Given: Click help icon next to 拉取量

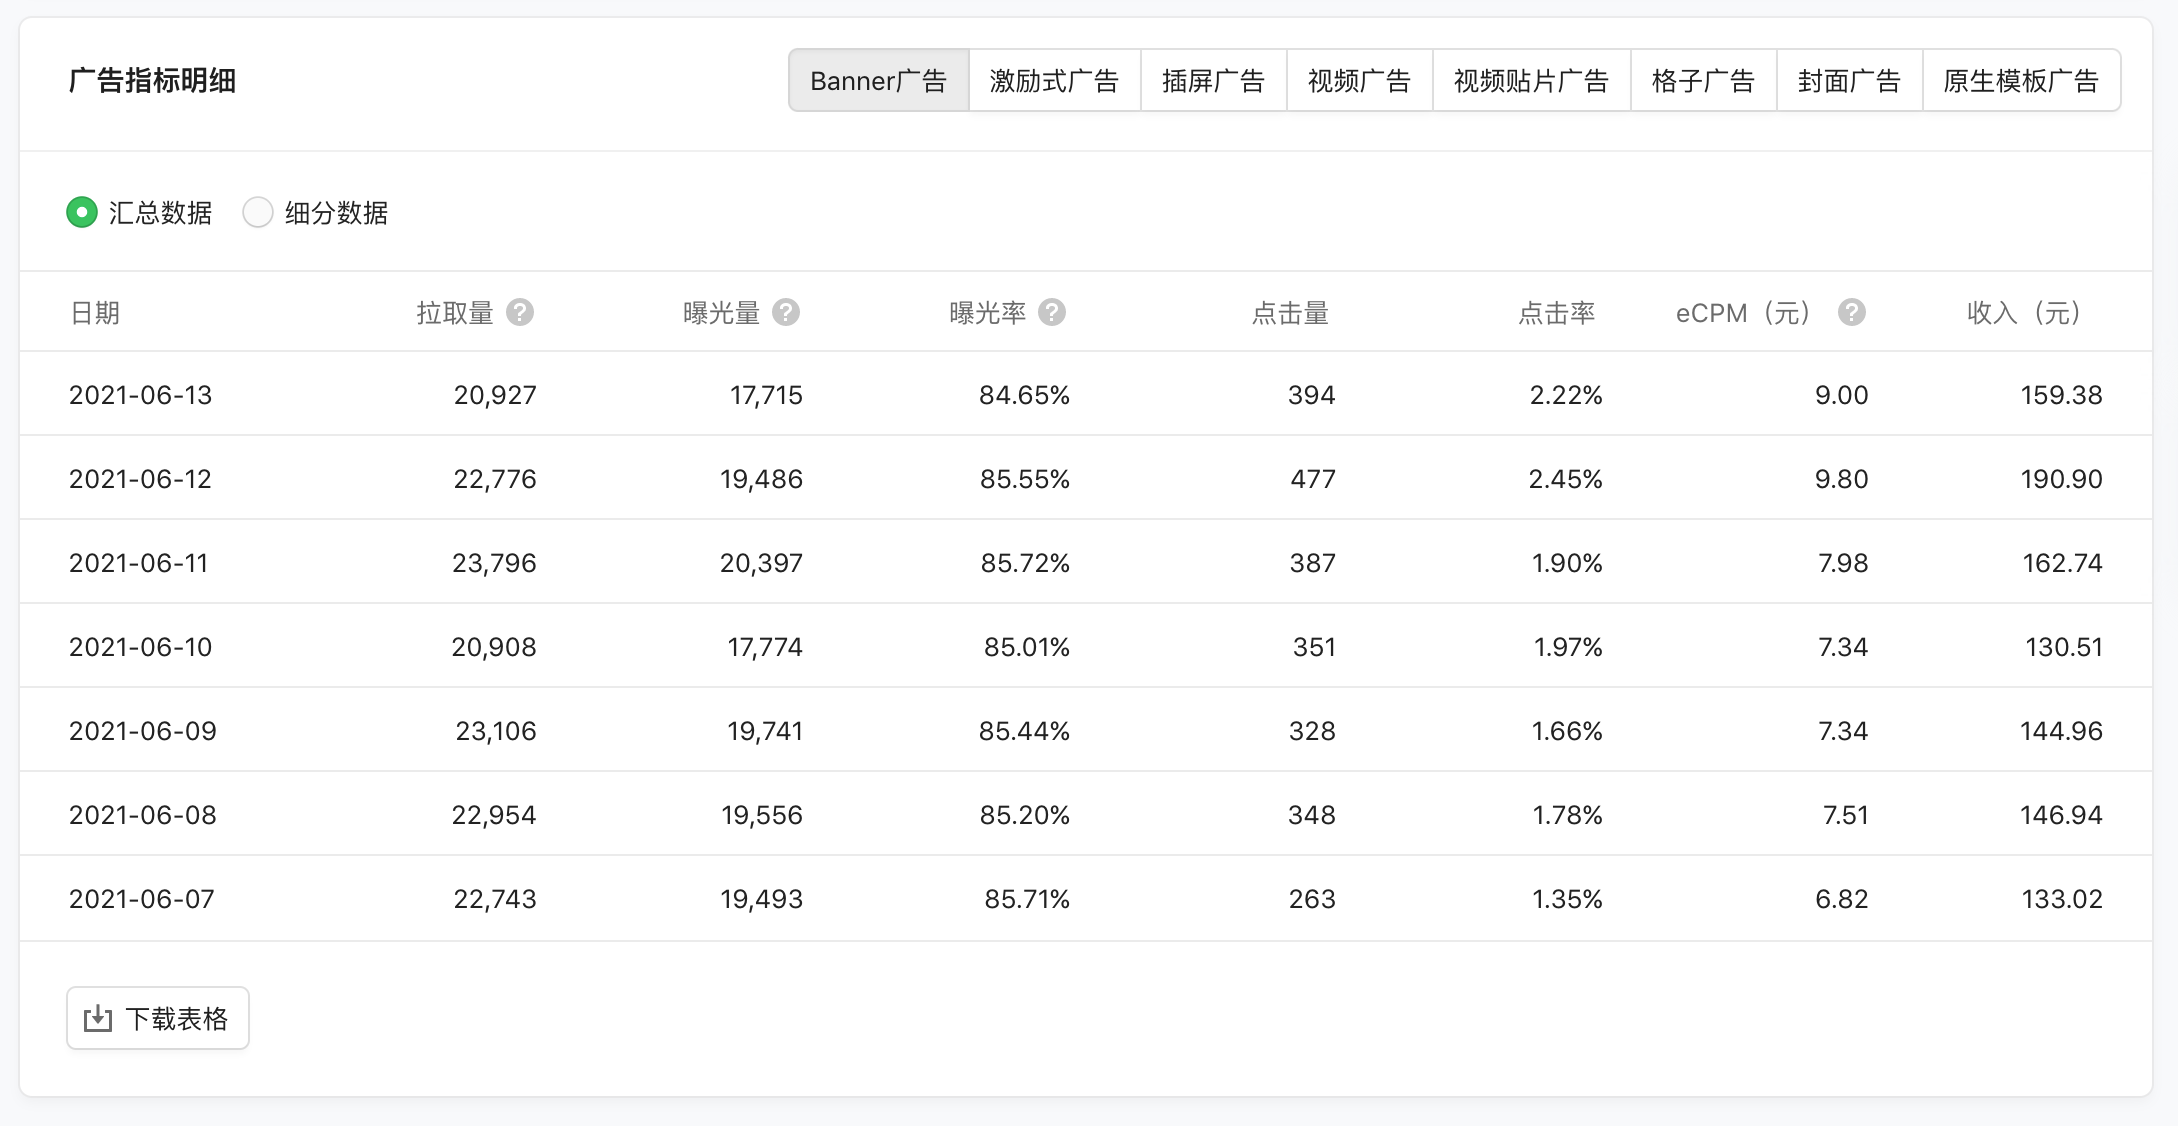Looking at the screenshot, I should [520, 313].
